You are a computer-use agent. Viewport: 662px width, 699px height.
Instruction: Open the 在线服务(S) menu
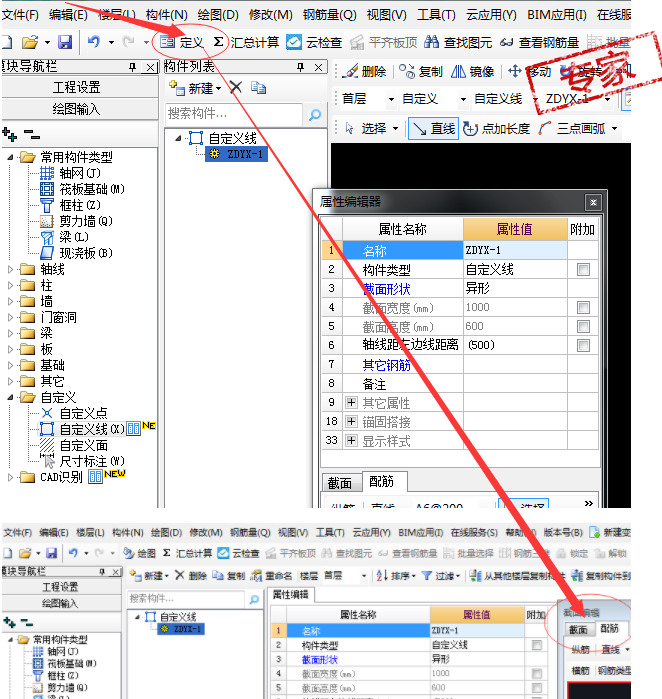474,532
